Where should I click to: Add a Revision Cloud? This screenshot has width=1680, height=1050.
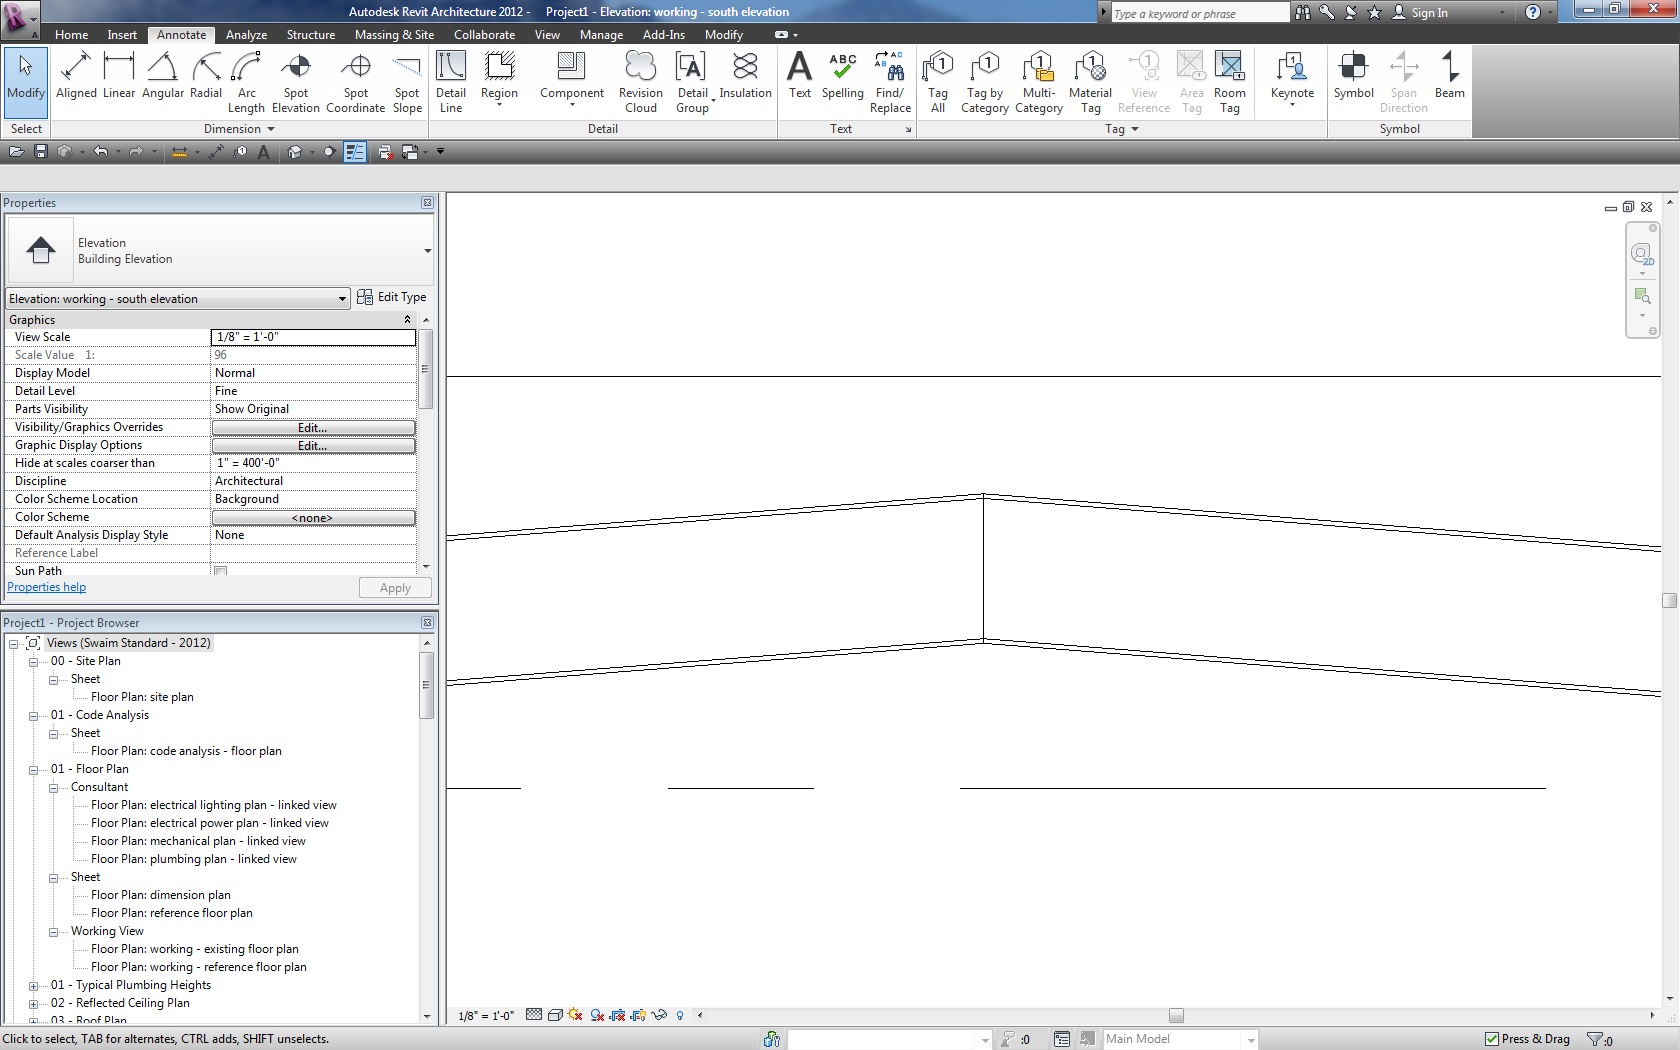[x=641, y=83]
